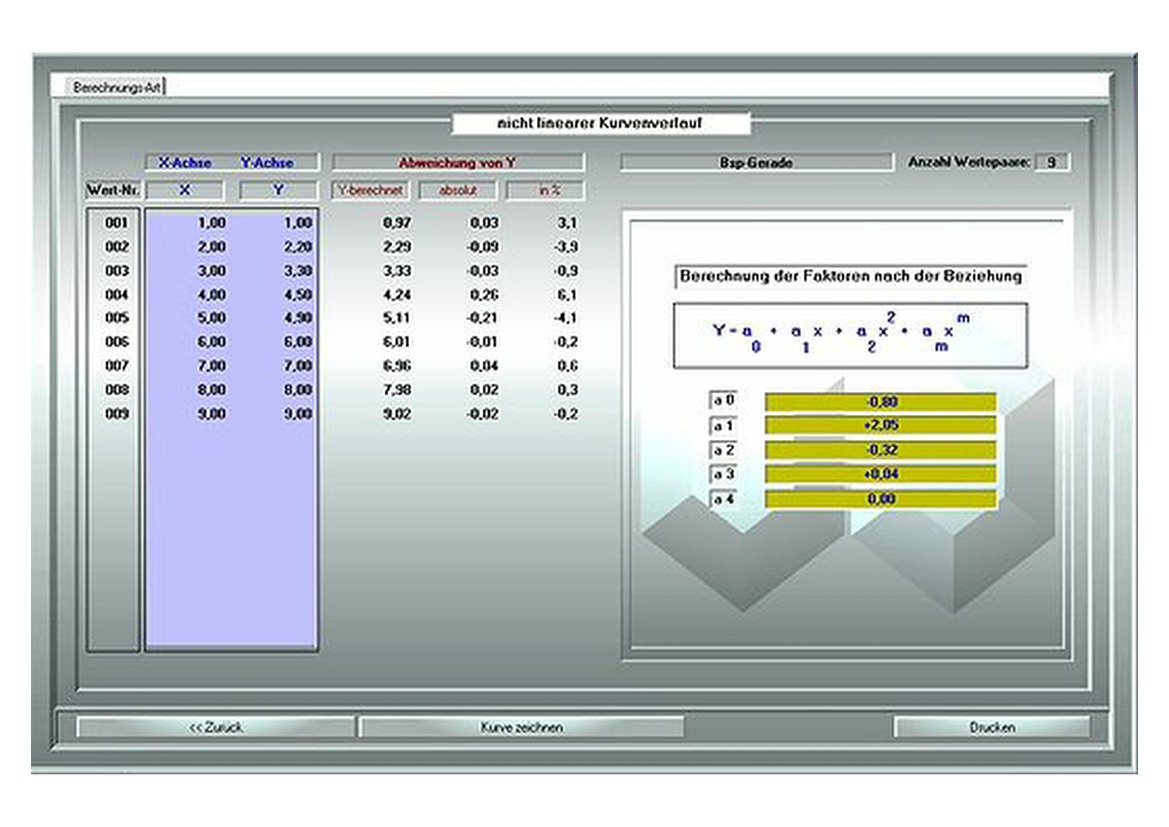Open the Berechnungs-Art tab
This screenshot has height=827, width=1169.
[117, 87]
